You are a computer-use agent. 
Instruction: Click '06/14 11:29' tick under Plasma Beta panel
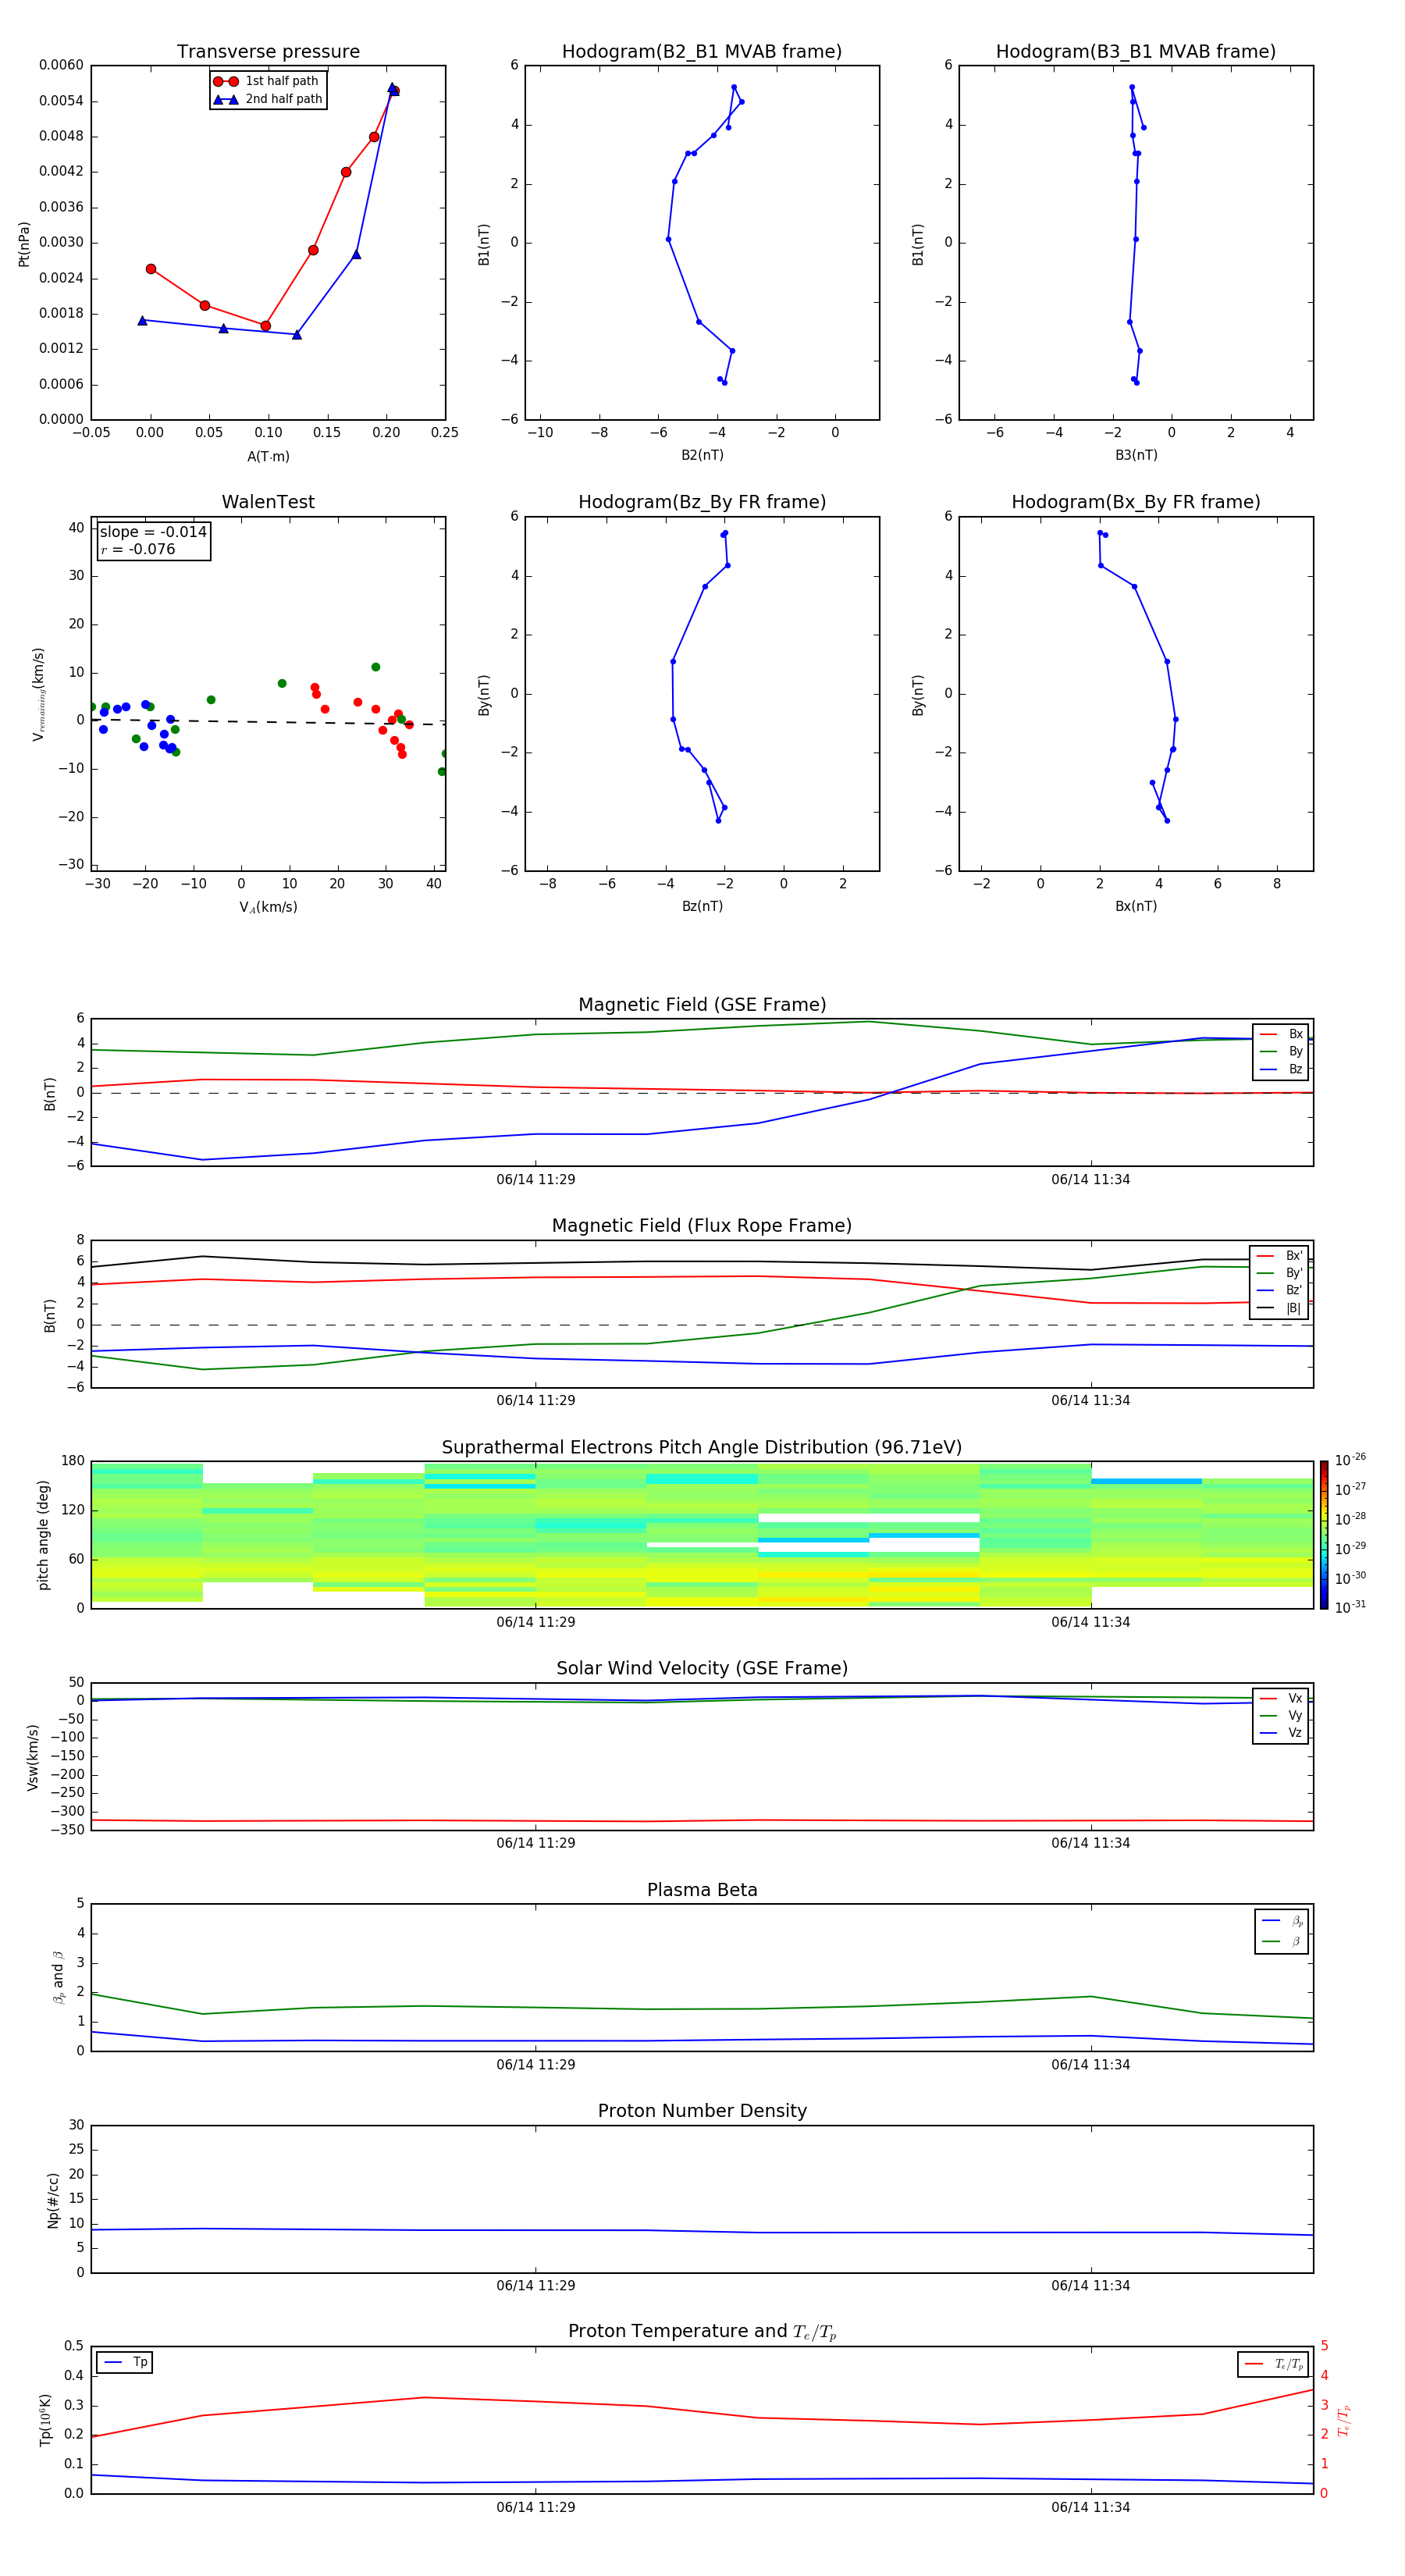536,2064
